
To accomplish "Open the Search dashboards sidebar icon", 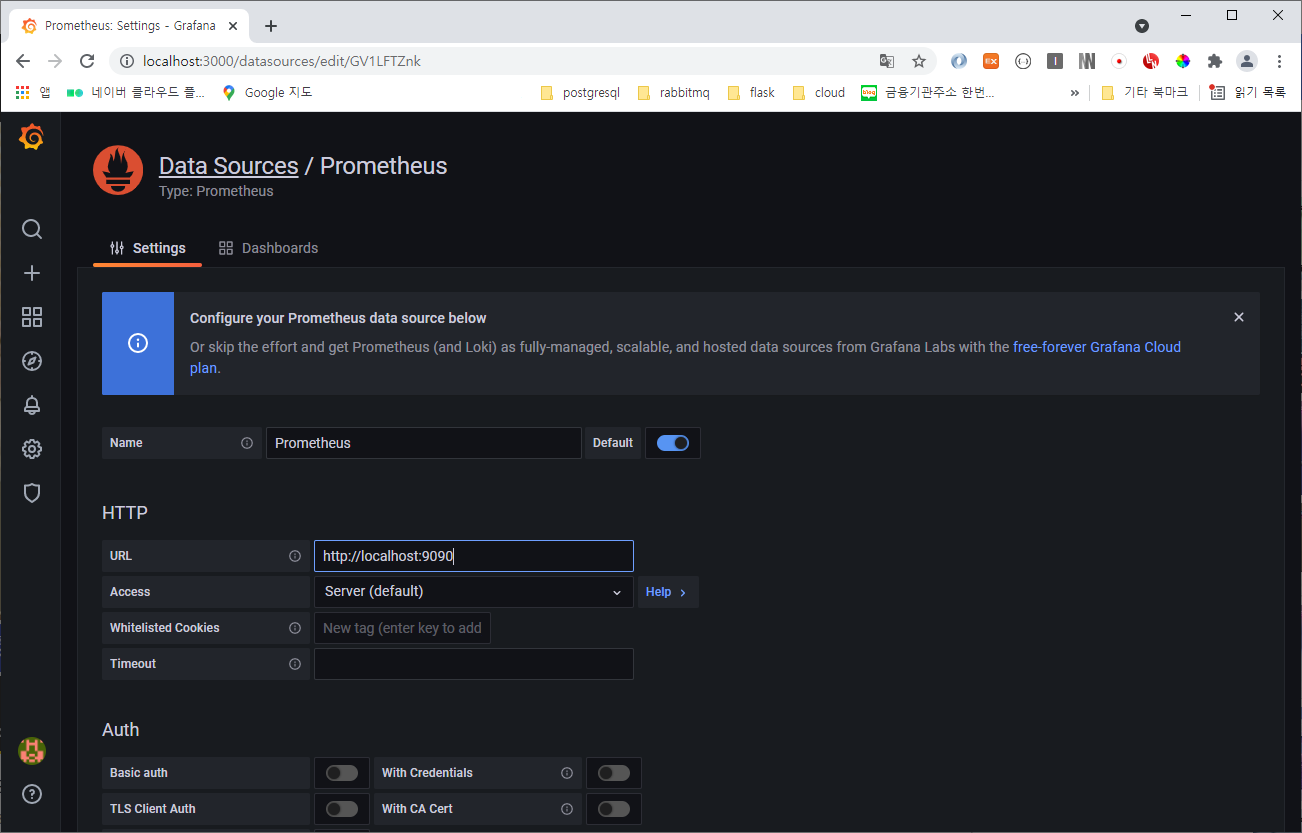I will (x=32, y=229).
